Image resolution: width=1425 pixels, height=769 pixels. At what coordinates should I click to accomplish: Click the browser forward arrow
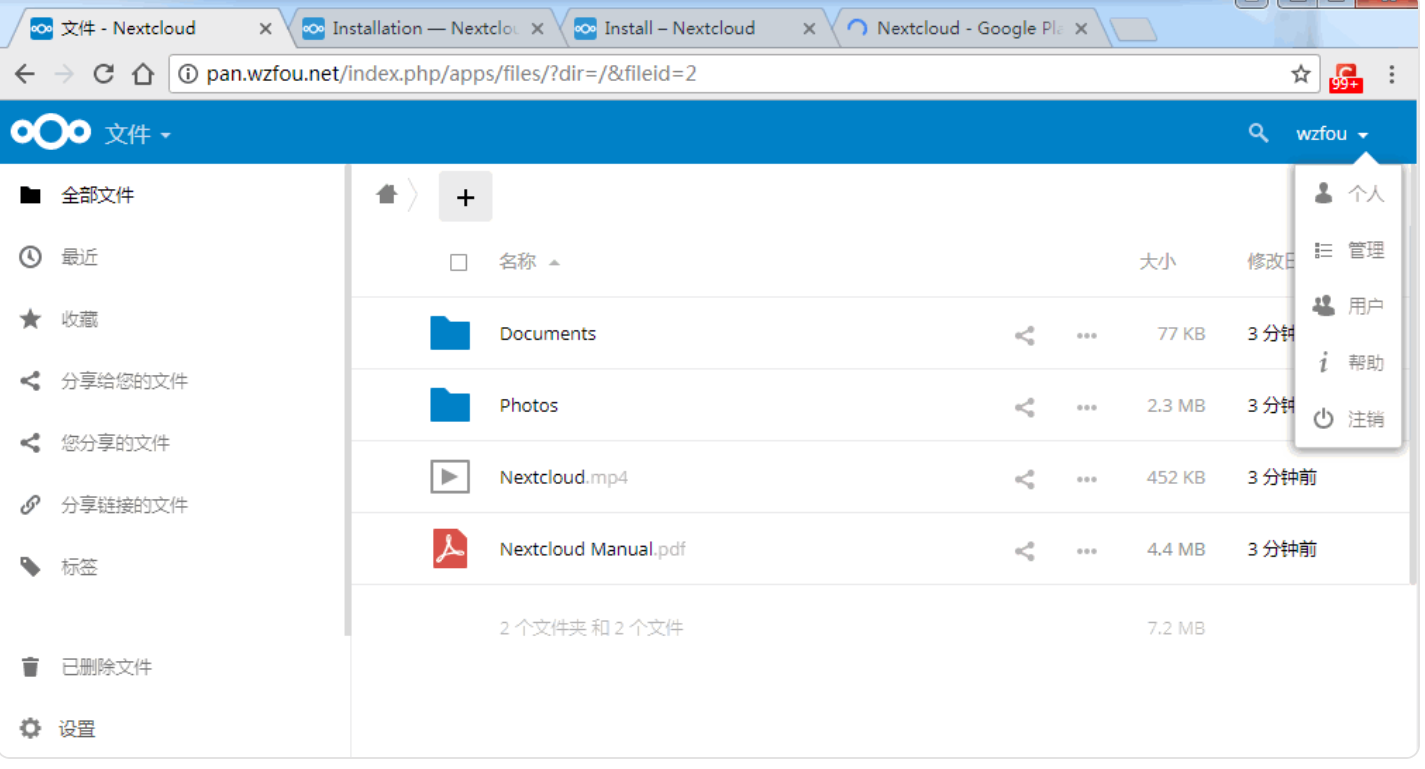tap(64, 74)
